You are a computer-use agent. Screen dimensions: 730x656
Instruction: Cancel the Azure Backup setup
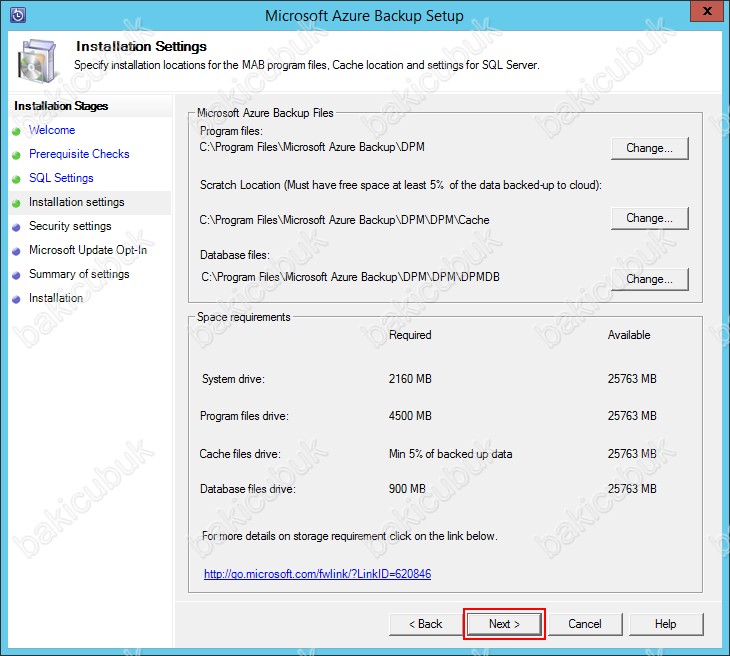(x=585, y=624)
